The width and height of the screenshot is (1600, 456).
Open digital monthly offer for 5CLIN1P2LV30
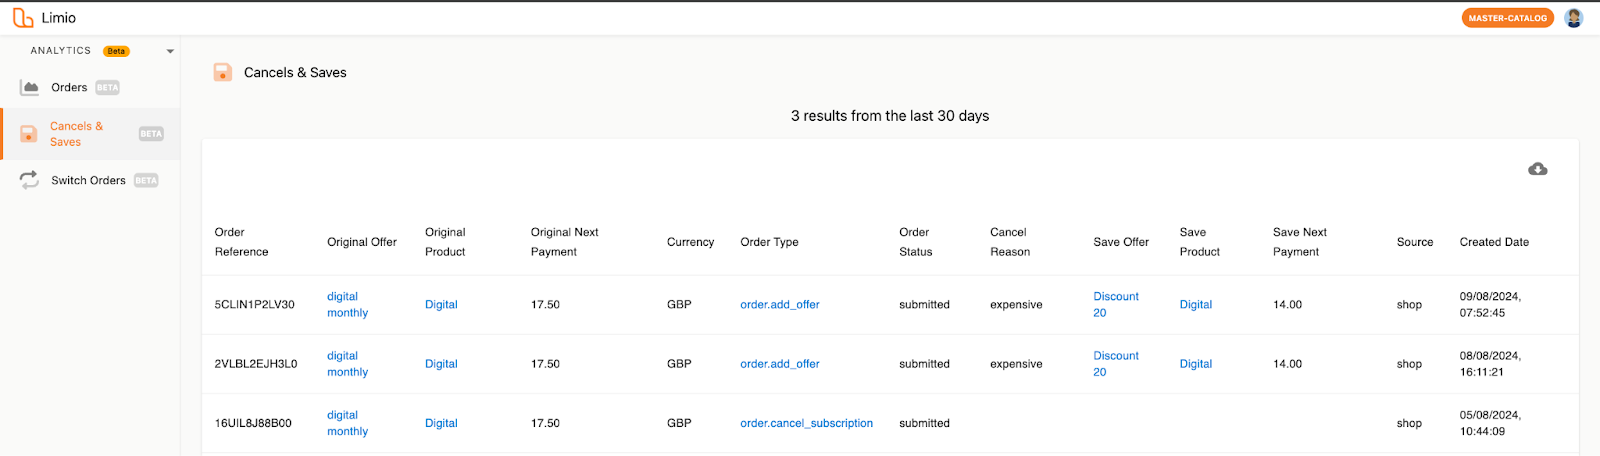coord(347,304)
